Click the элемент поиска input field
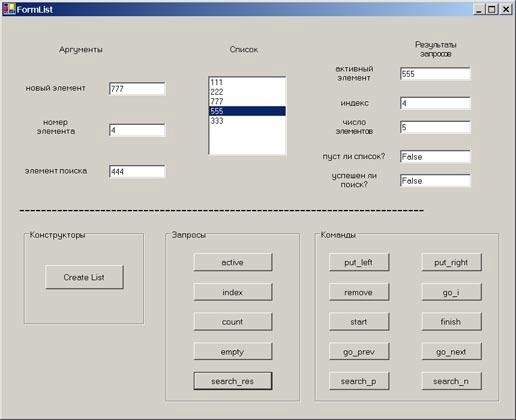Screen dimensions: 516x420 [x=137, y=172]
